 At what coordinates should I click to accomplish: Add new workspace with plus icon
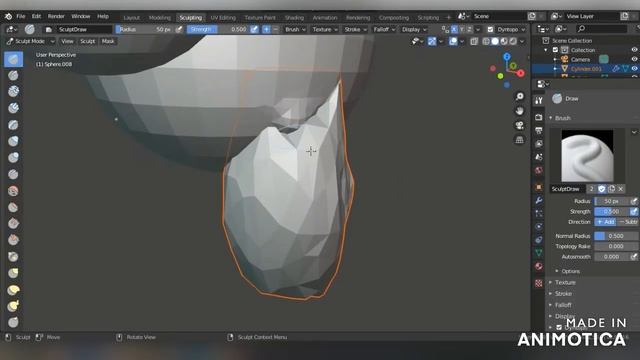[448, 18]
